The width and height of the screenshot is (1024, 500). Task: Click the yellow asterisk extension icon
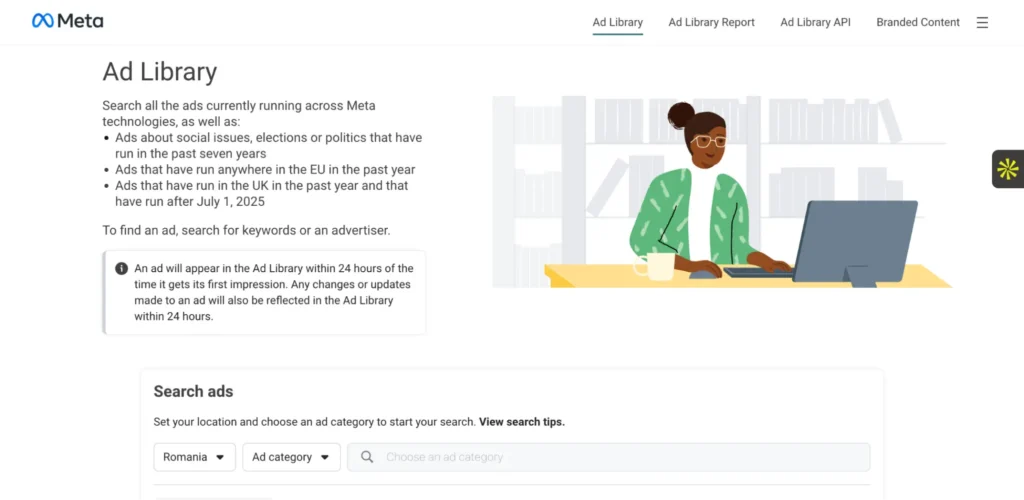[1008, 169]
